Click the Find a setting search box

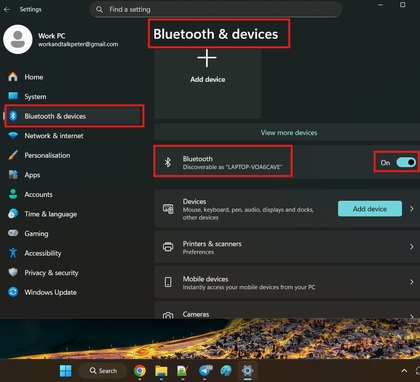click(x=215, y=9)
